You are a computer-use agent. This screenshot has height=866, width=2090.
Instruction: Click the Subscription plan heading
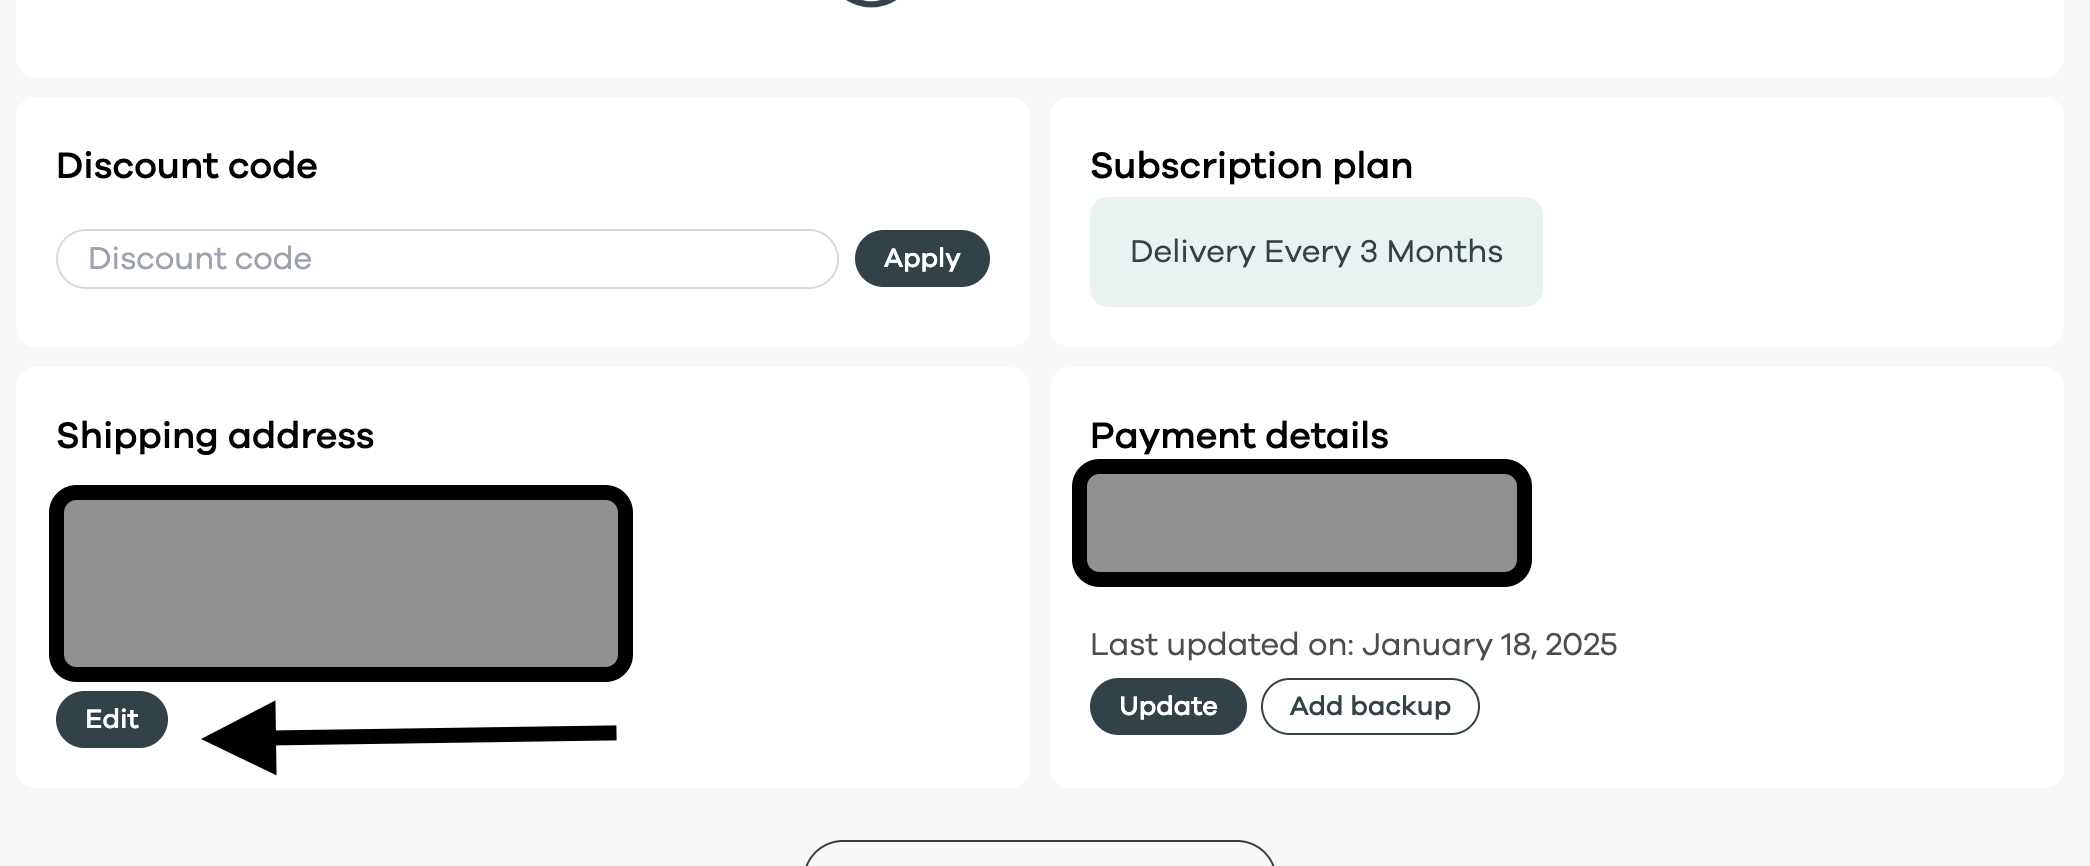(x=1251, y=166)
